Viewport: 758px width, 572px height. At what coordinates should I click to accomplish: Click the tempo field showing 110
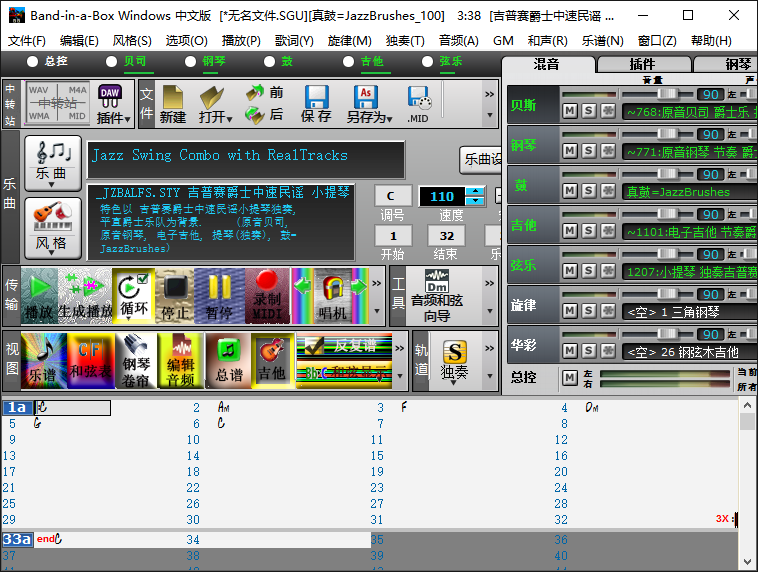(x=441, y=196)
